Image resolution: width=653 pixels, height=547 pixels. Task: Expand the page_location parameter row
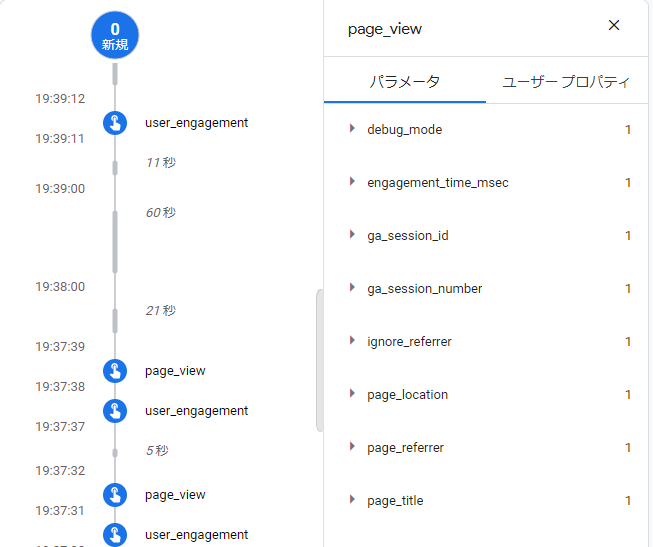(x=353, y=394)
